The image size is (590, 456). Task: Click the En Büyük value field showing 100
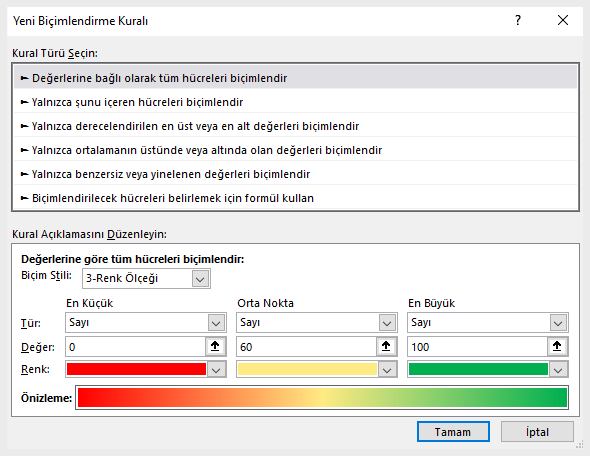pos(477,347)
